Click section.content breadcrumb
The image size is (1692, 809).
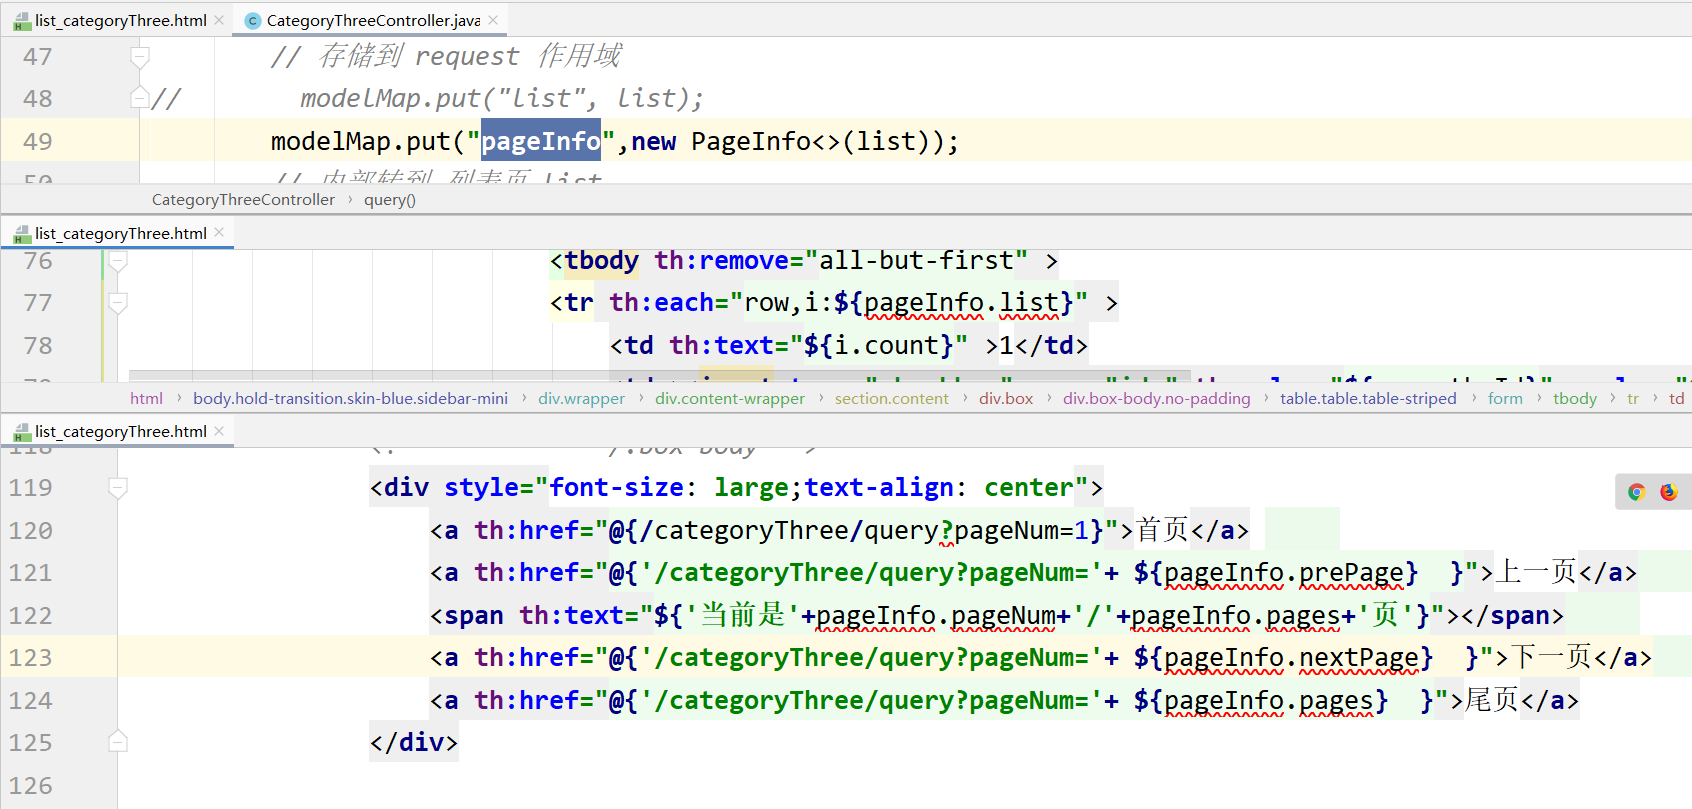pyautogui.click(x=892, y=398)
